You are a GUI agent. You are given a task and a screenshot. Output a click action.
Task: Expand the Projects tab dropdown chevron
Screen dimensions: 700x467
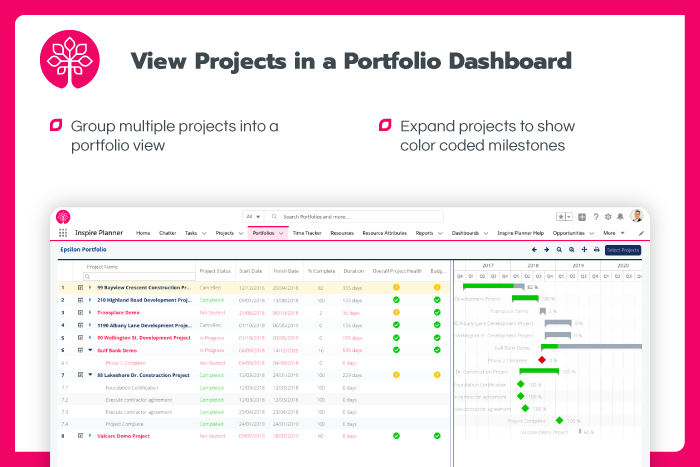pyautogui.click(x=241, y=233)
